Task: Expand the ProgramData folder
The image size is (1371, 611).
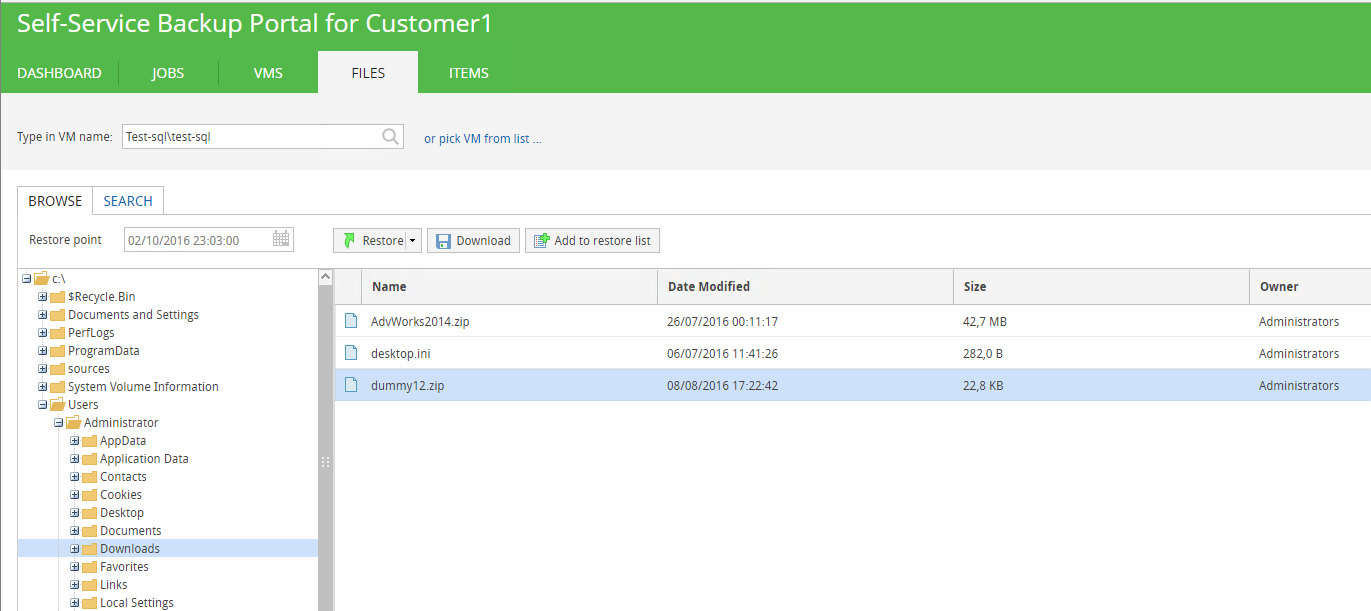Action: point(42,351)
